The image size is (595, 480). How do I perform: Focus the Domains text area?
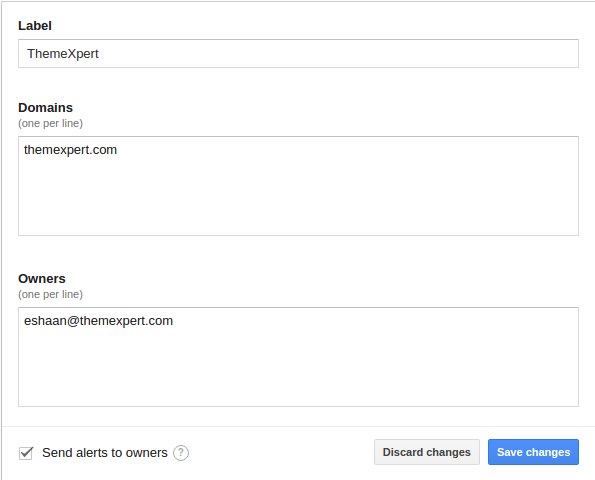click(x=298, y=186)
